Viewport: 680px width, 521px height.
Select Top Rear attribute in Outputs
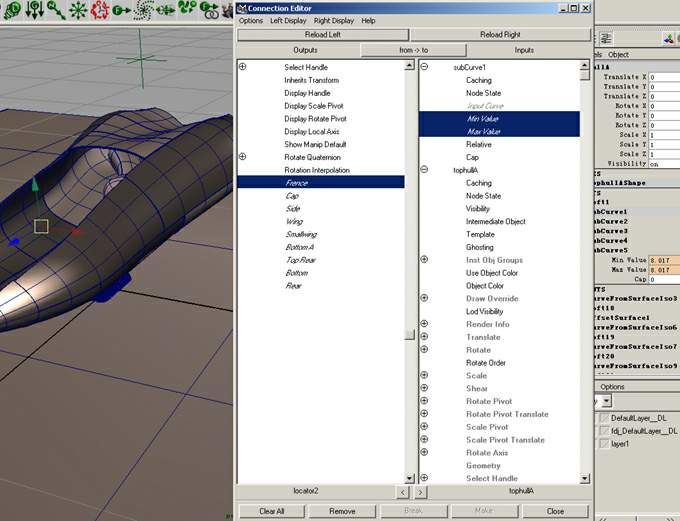pos(301,260)
